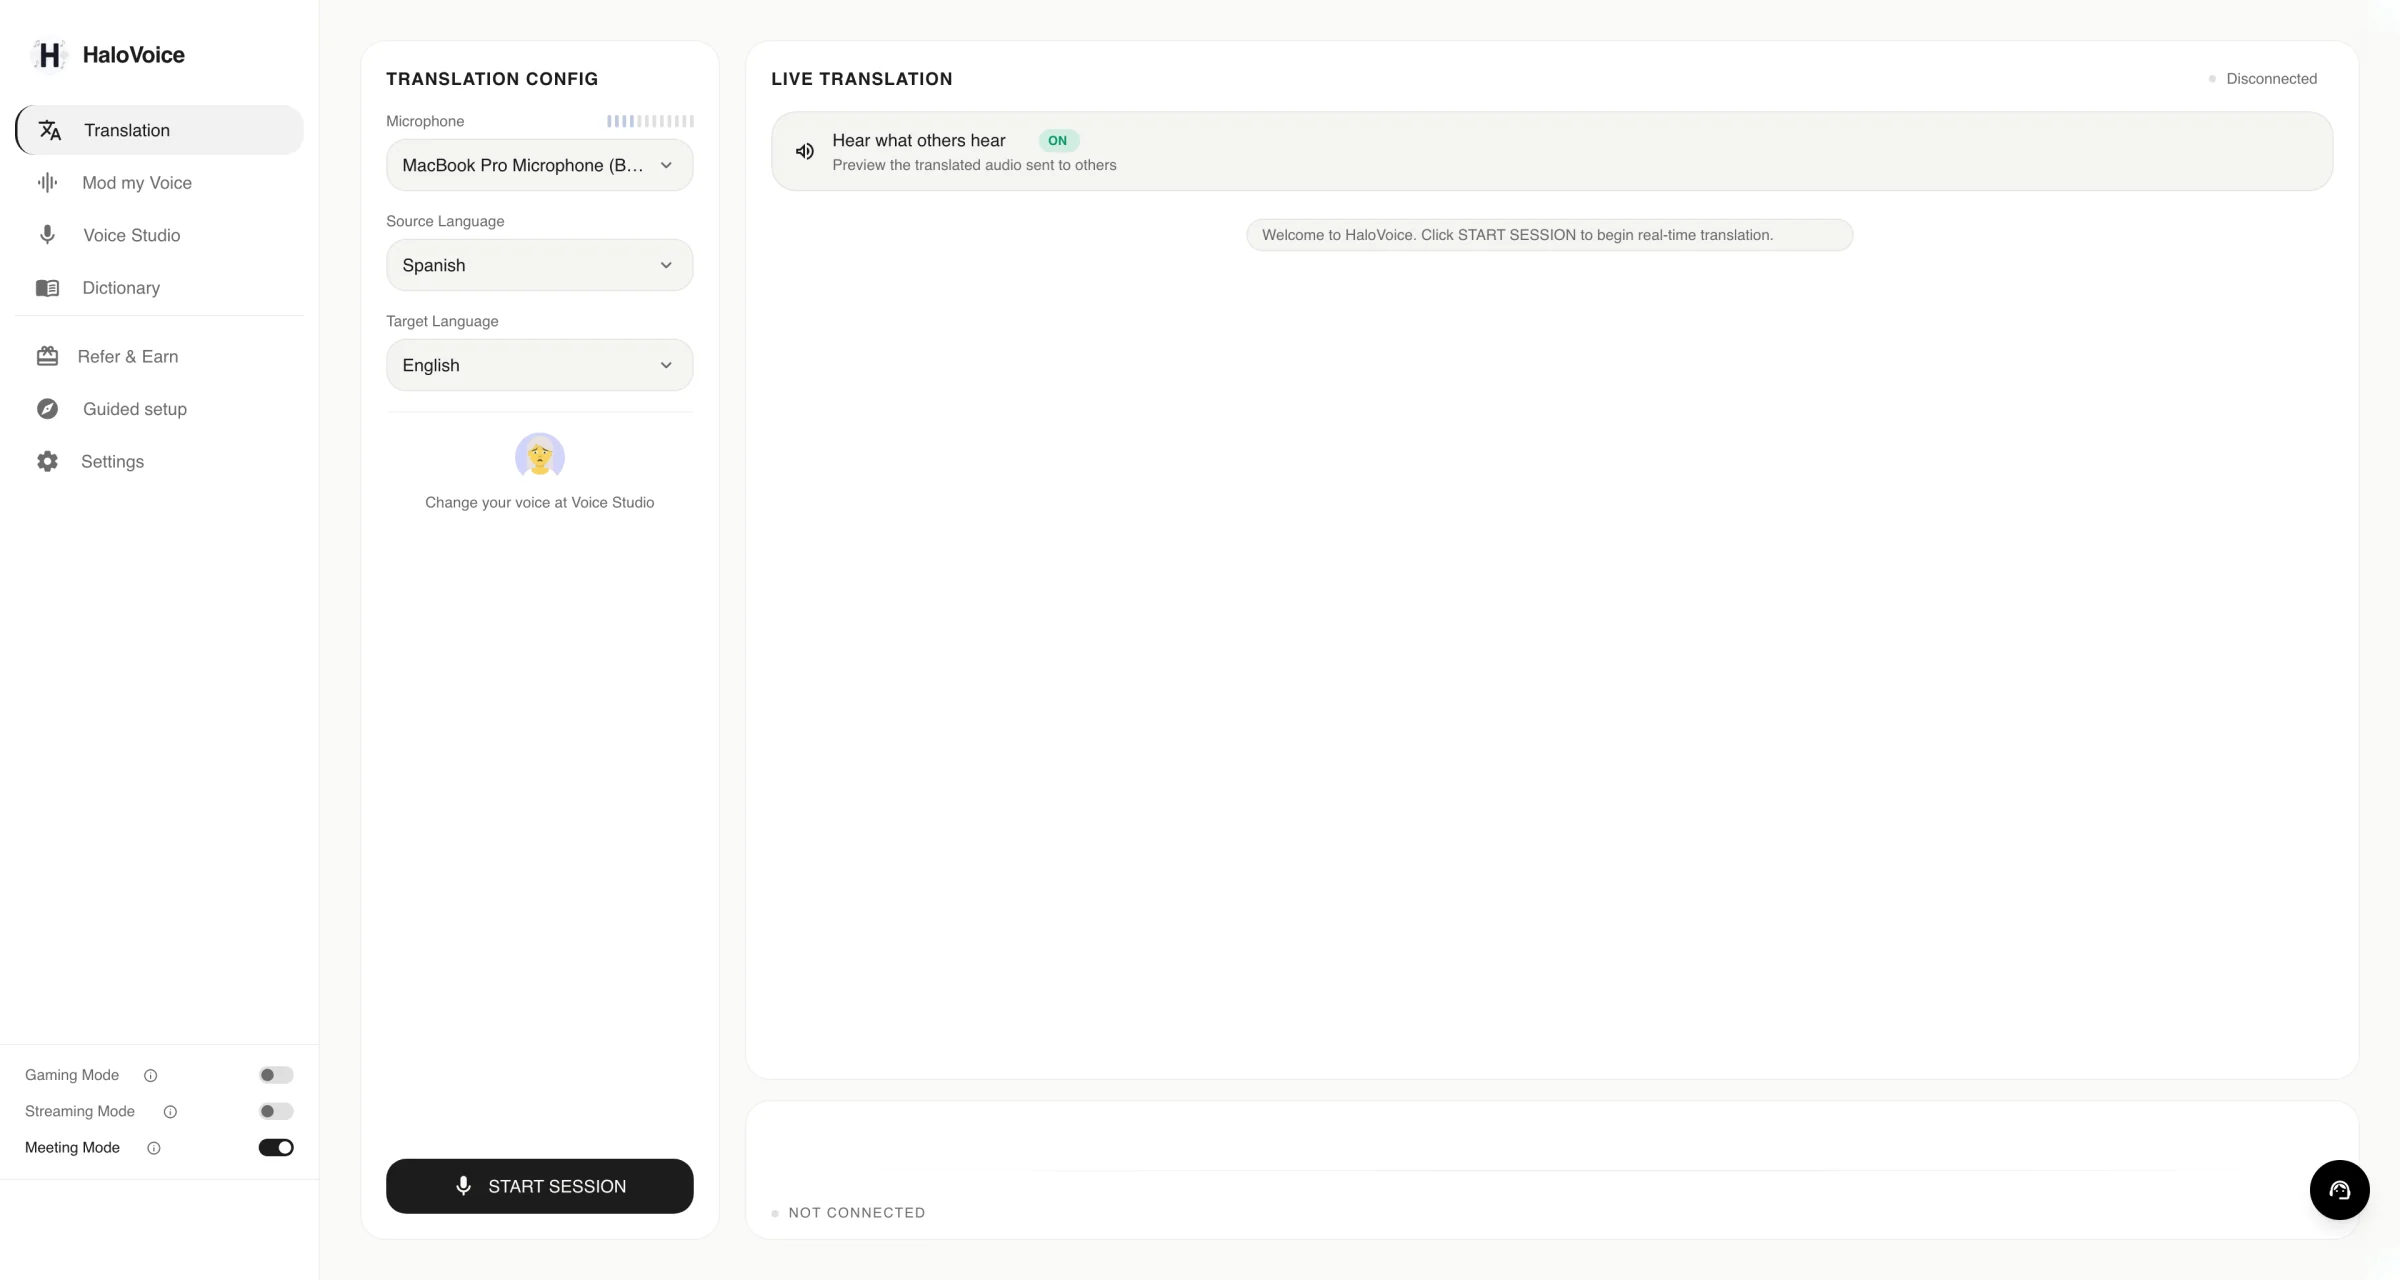
Task: Click the Translation language icon in sidebar
Action: point(50,130)
